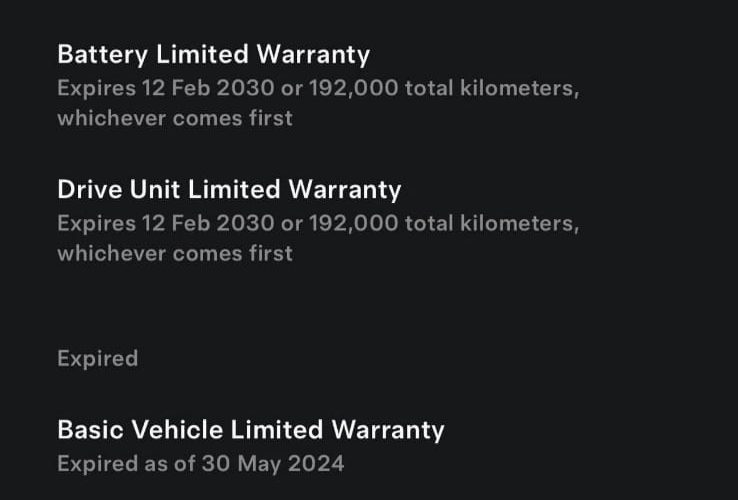Click 'whichever comes first' under Drive Unit warranty

click(174, 253)
